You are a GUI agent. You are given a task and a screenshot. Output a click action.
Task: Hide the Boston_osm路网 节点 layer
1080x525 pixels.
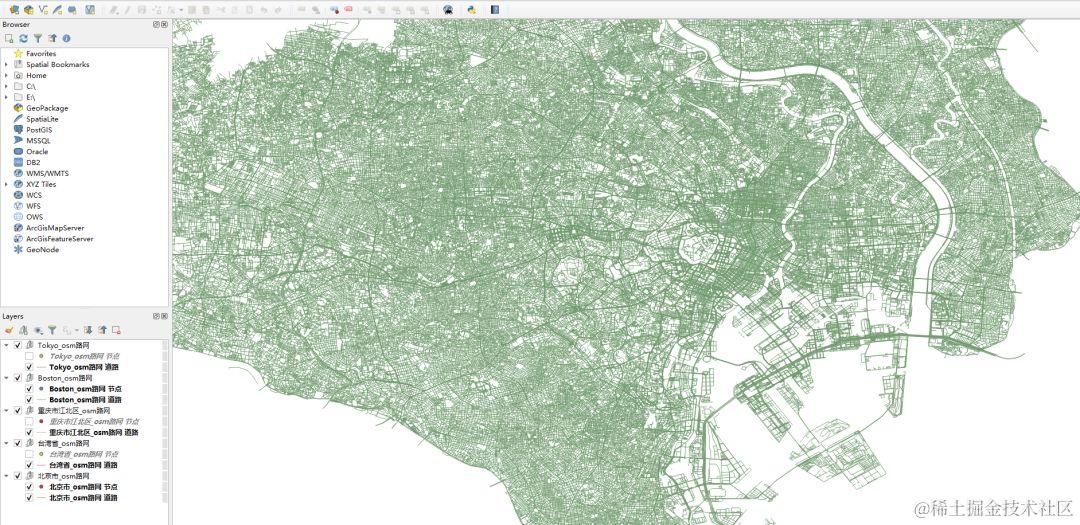click(29, 389)
